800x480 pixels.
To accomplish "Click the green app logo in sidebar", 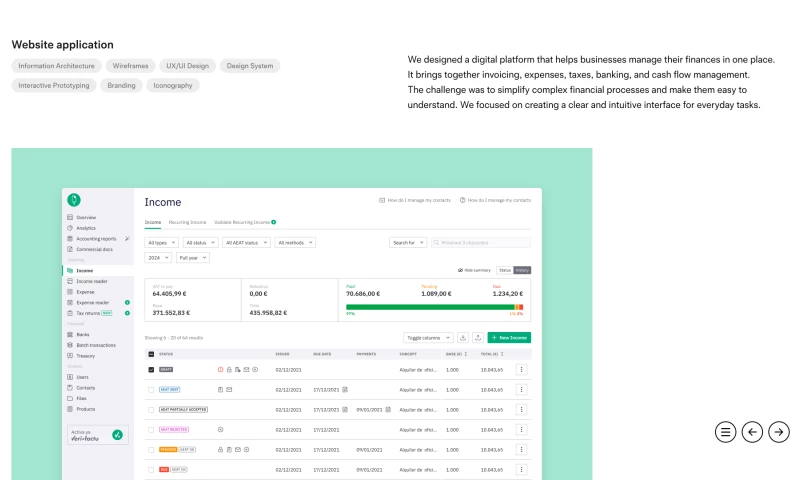I will [74, 199].
